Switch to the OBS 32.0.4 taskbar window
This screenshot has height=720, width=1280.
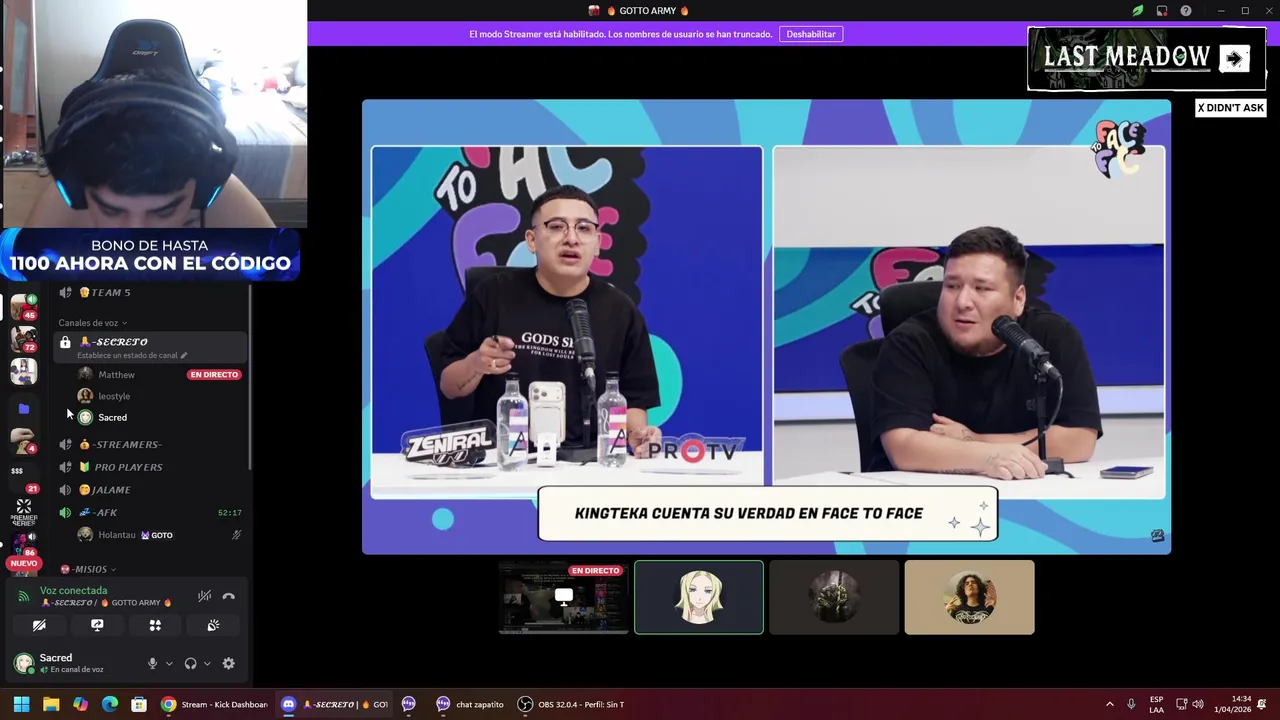571,704
